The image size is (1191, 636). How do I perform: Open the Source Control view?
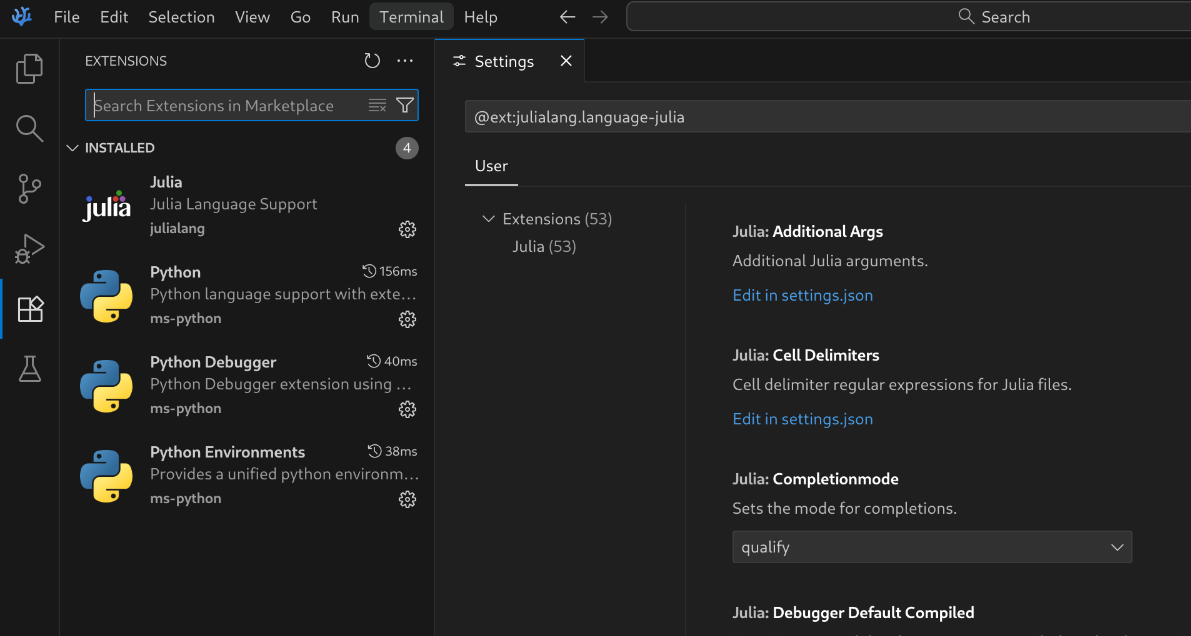pyautogui.click(x=30, y=188)
